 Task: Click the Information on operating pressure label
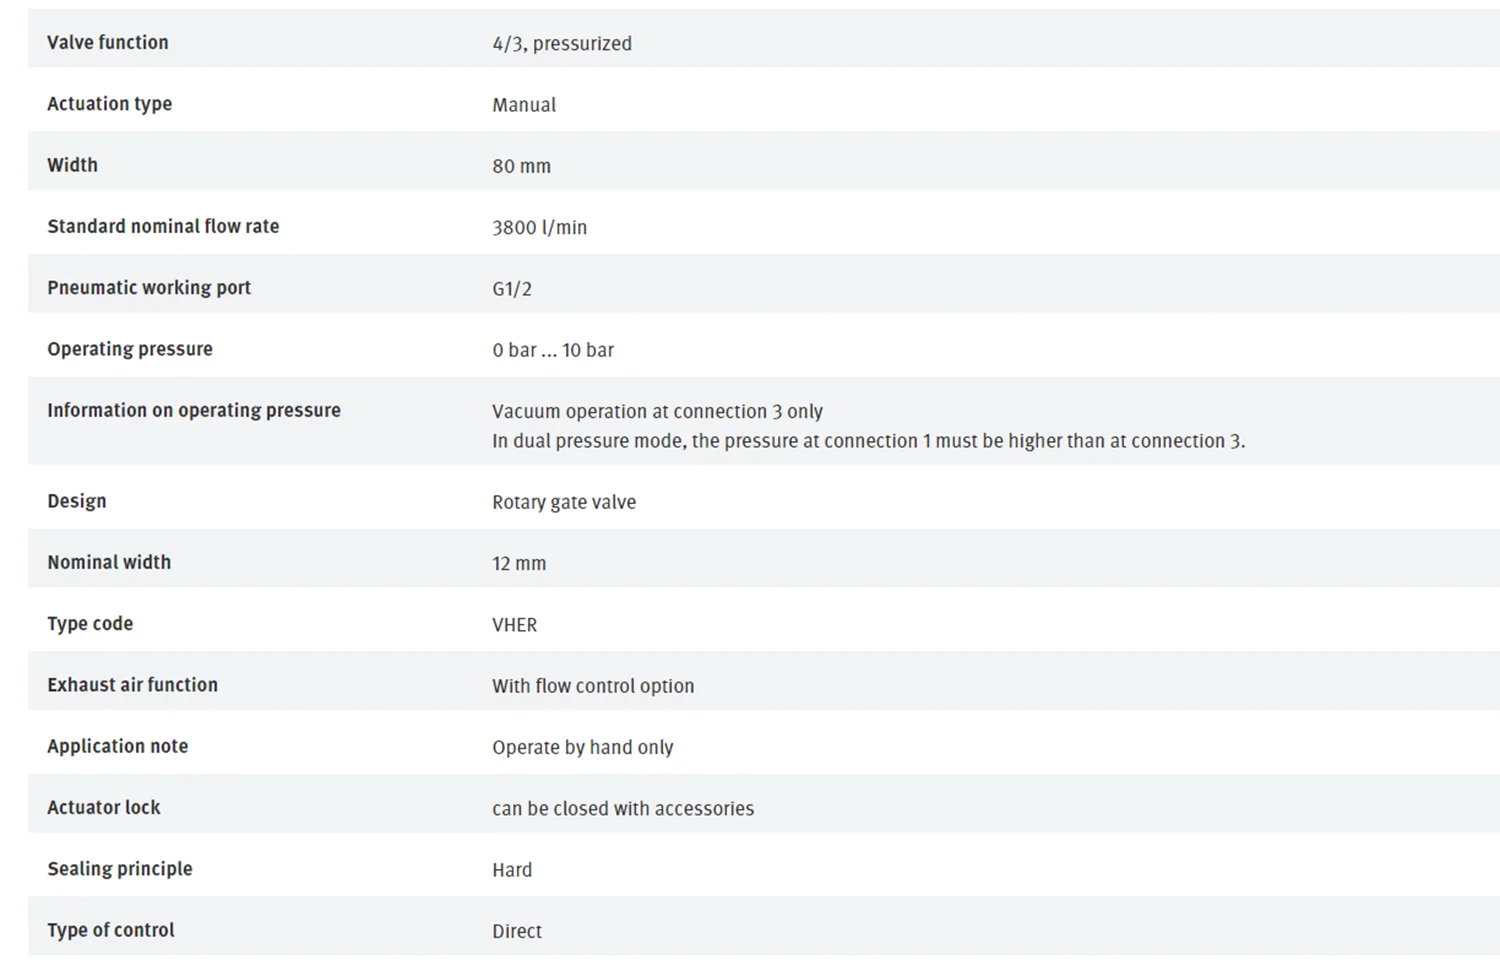[194, 410]
